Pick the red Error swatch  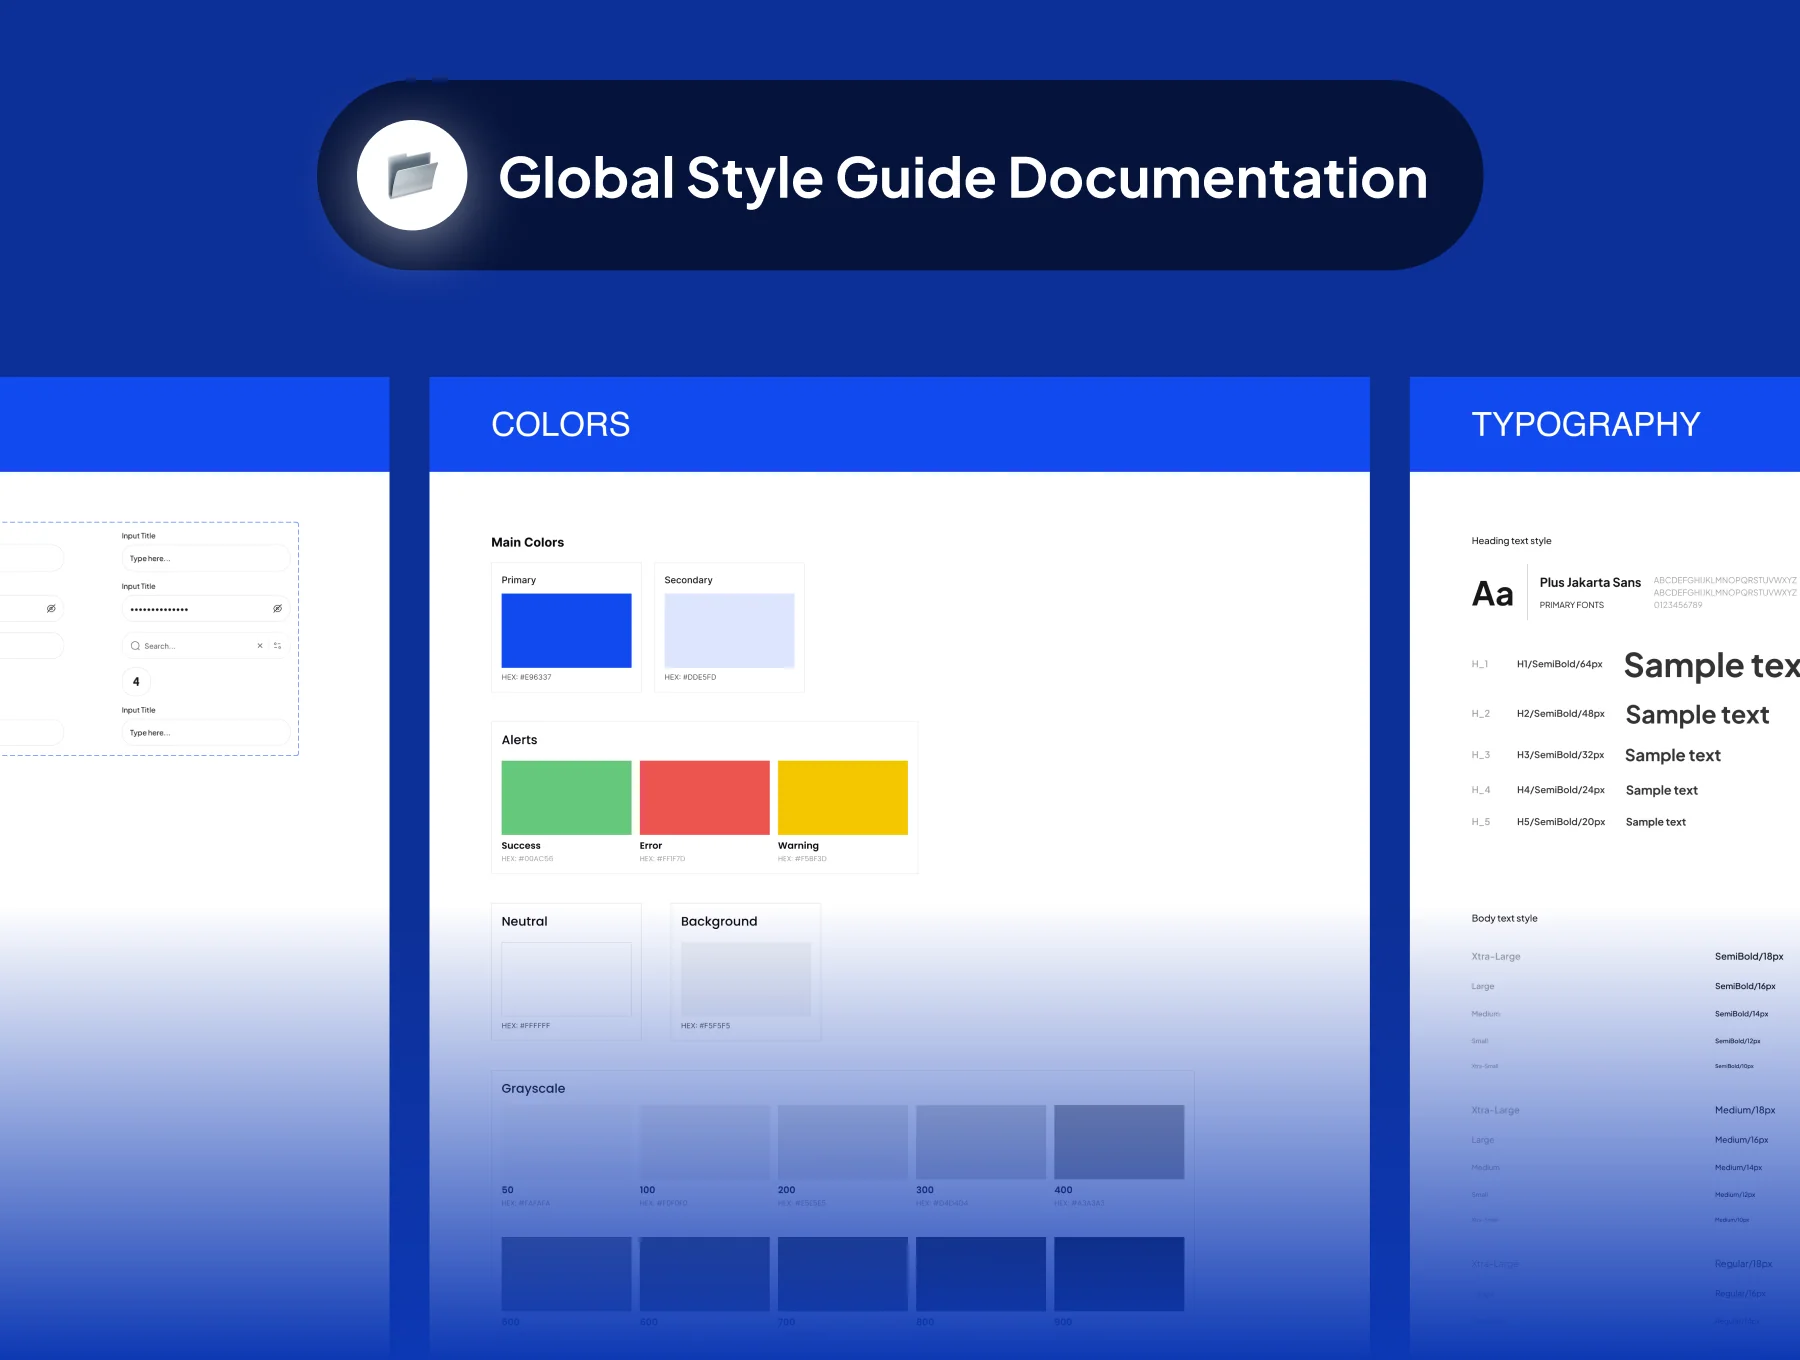point(704,797)
